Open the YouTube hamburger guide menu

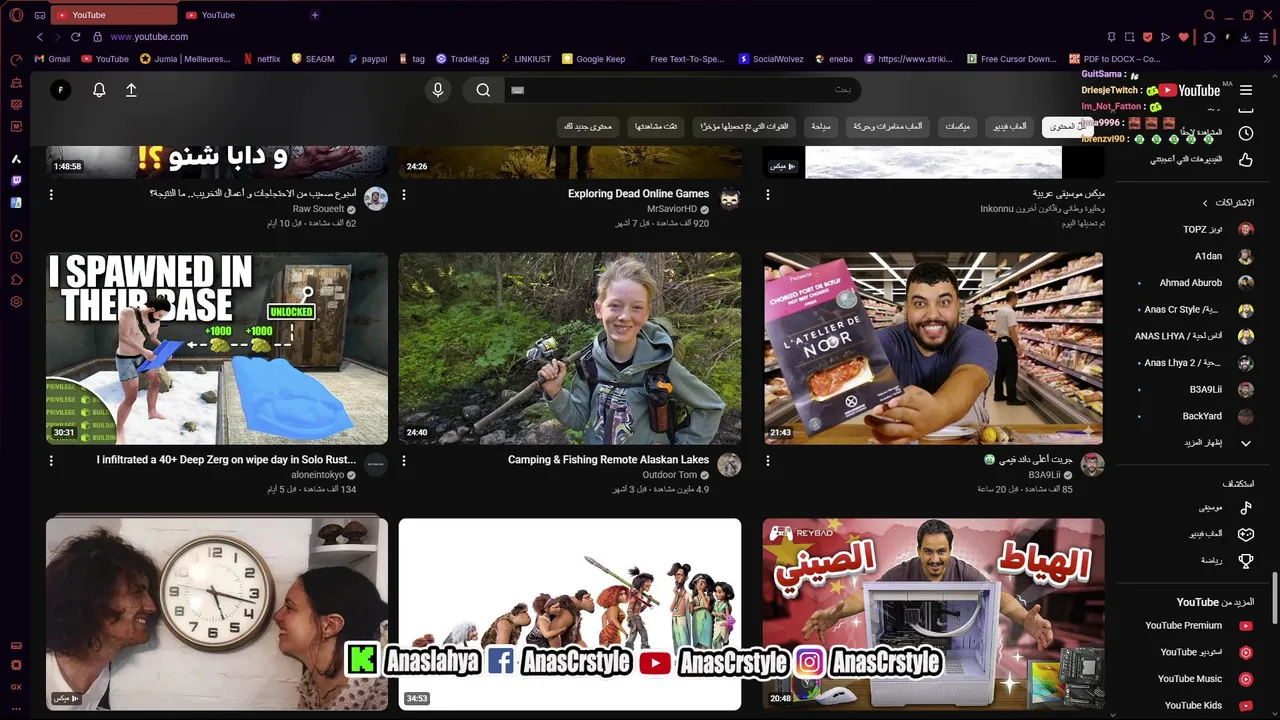1246,90
